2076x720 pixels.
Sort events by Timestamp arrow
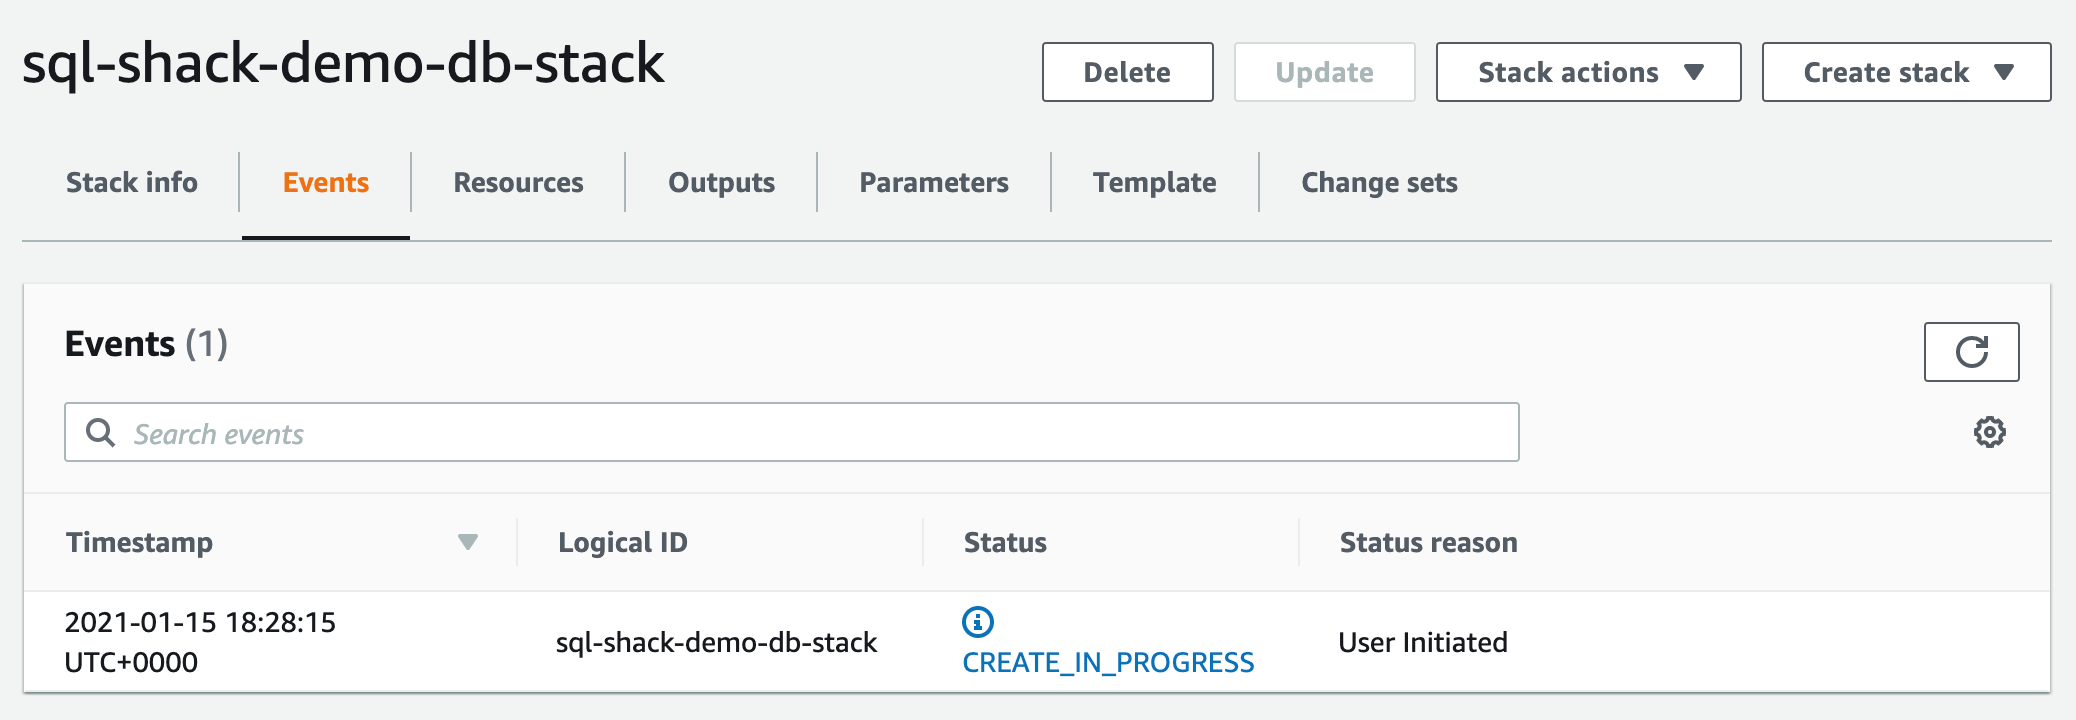[467, 542]
